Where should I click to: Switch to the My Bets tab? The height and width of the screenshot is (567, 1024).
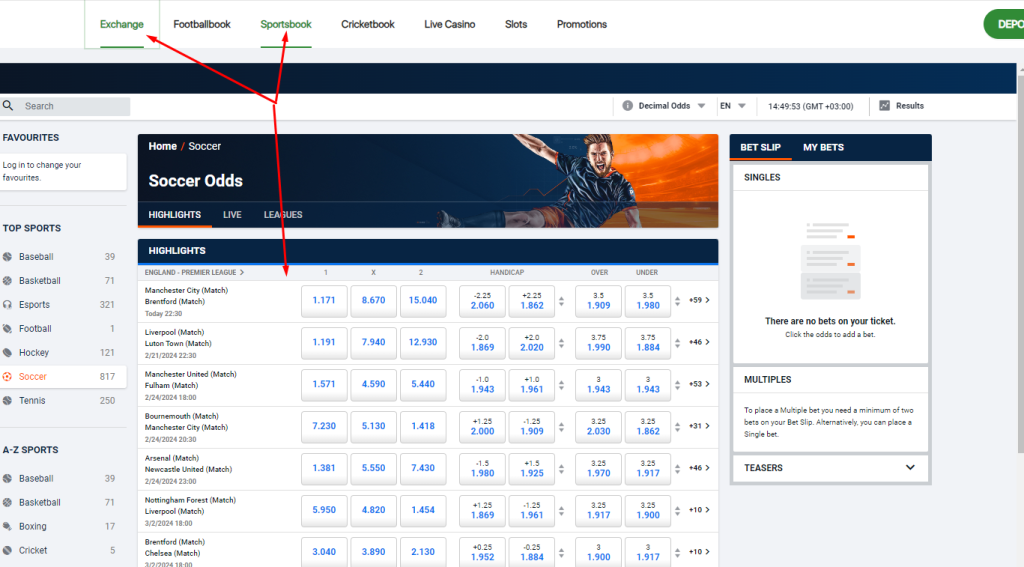823,148
